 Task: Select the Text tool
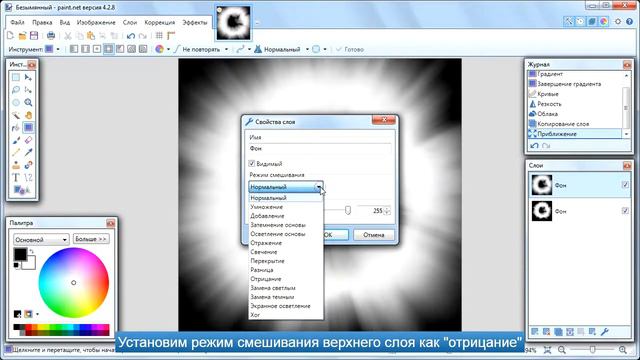[16, 178]
